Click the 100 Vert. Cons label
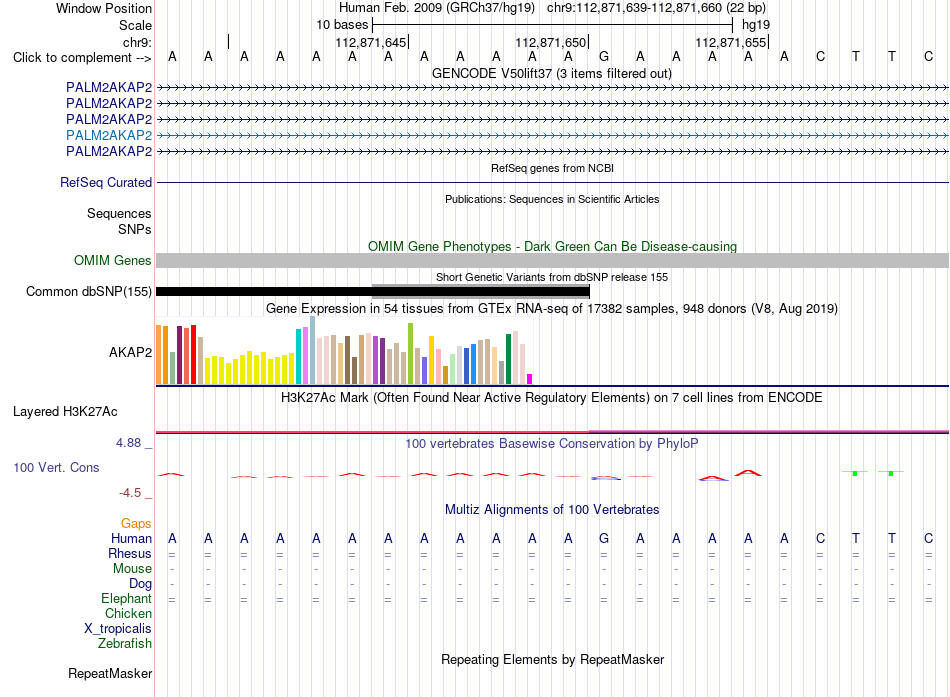The height and width of the screenshot is (697, 950). pos(56,467)
